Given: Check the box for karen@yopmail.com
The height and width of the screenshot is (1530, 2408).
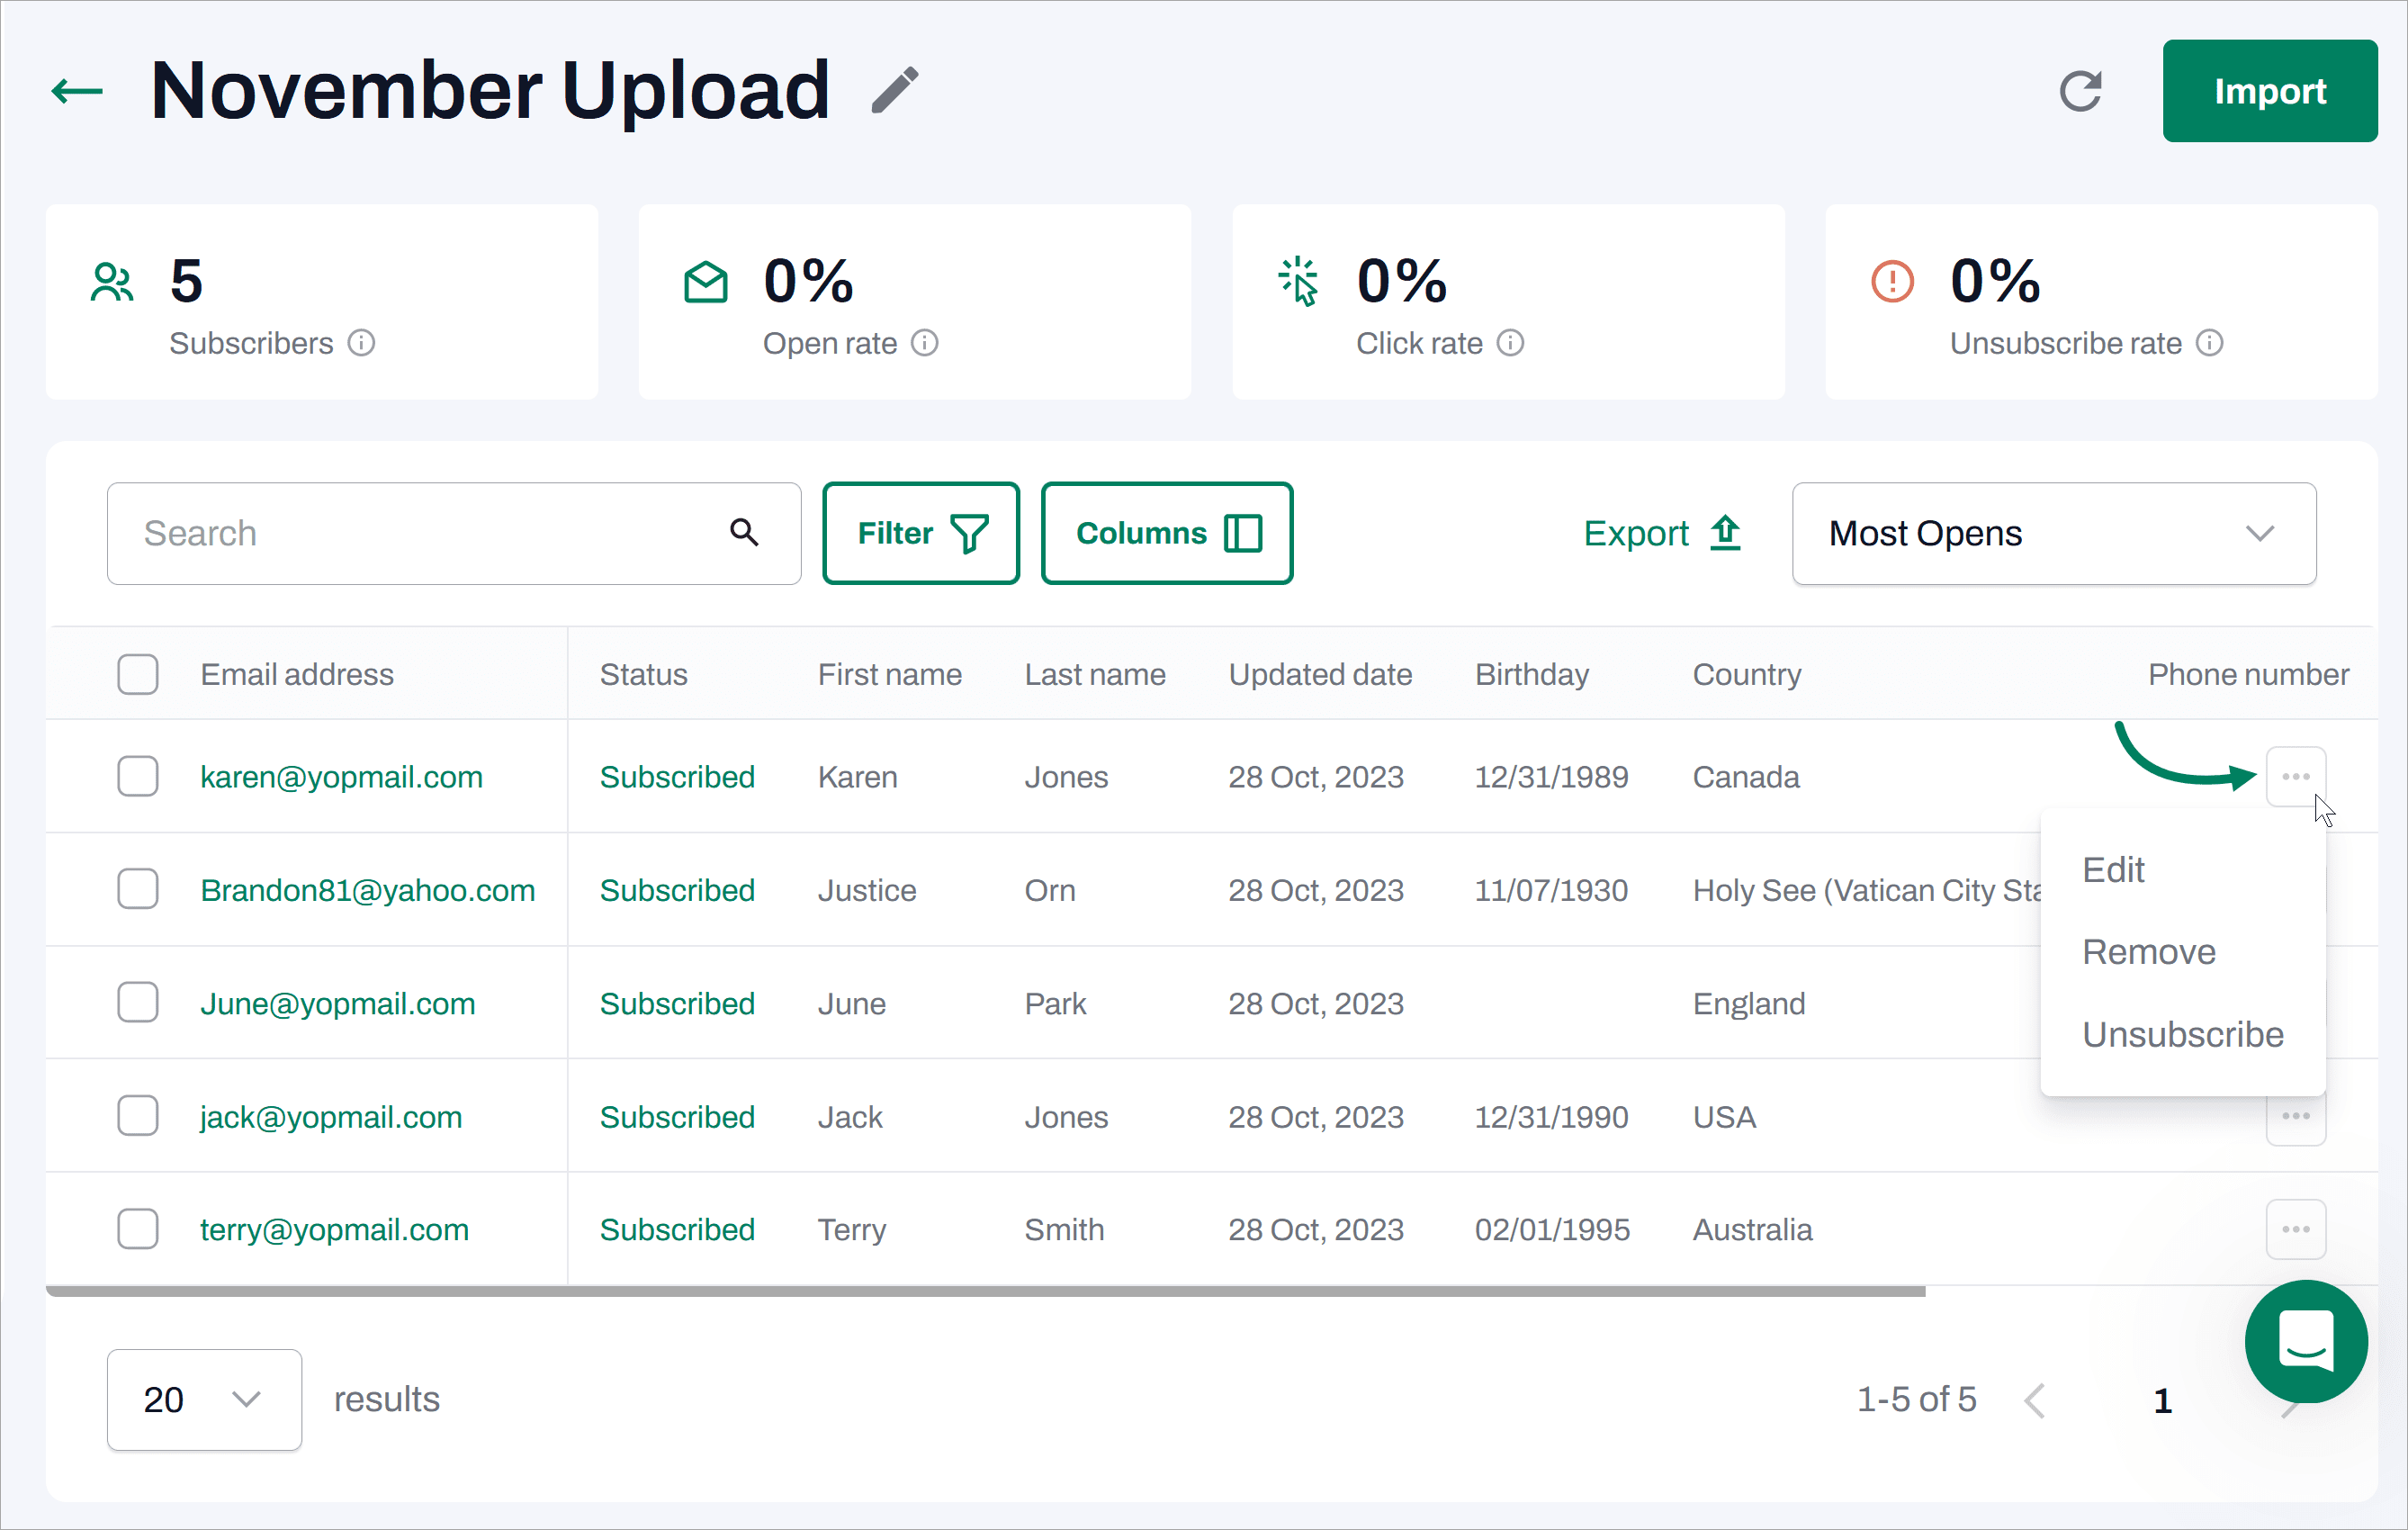Looking at the screenshot, I should point(138,776).
